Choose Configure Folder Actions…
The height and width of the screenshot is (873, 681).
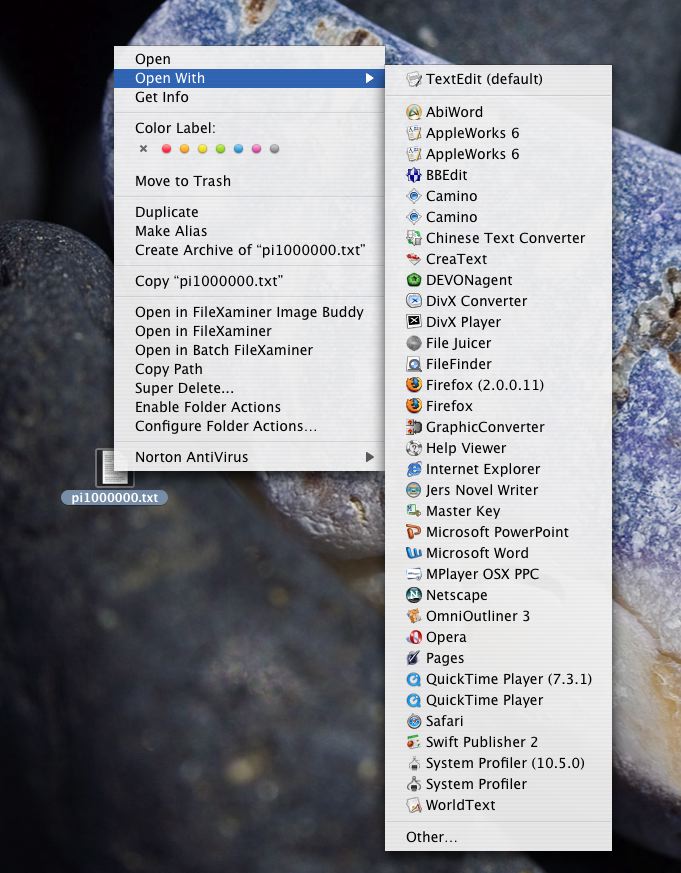(249, 426)
